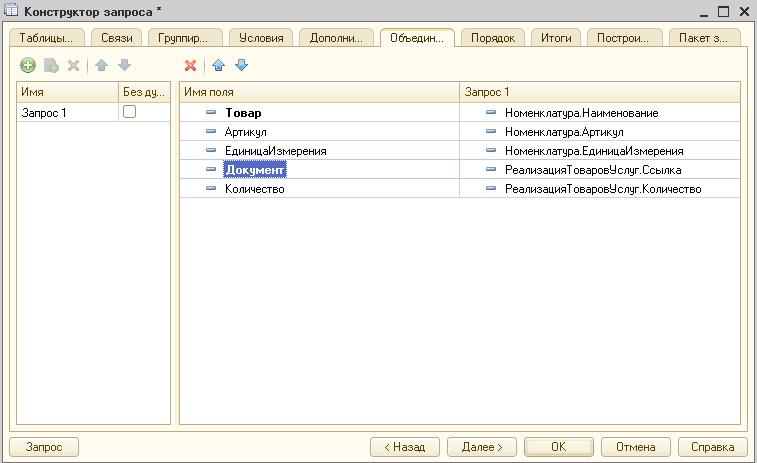
Task: Click the copy query icon
Action: [x=51, y=66]
